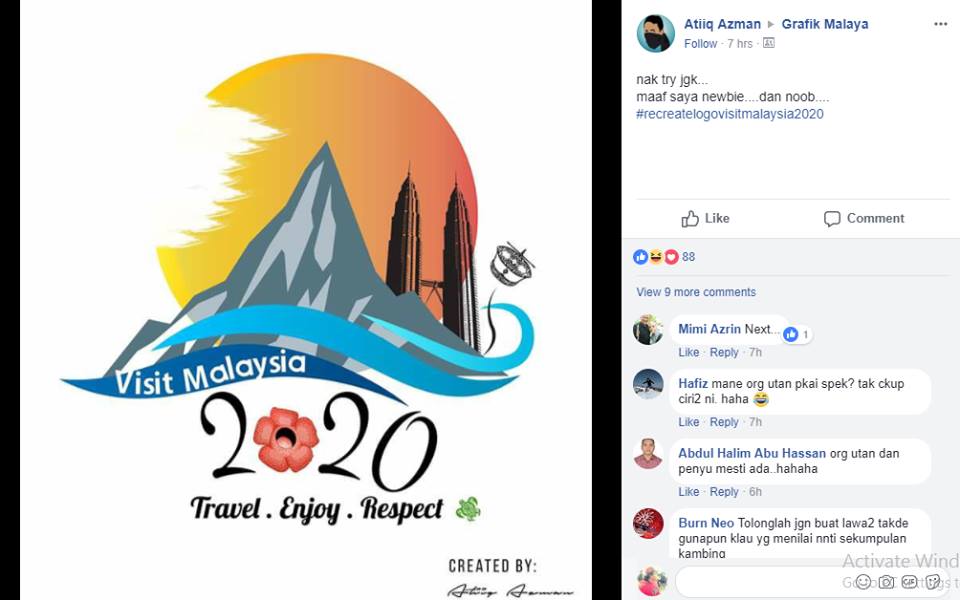Open Burn Neo's profile avatar
The image size is (960, 600).
coord(648,523)
